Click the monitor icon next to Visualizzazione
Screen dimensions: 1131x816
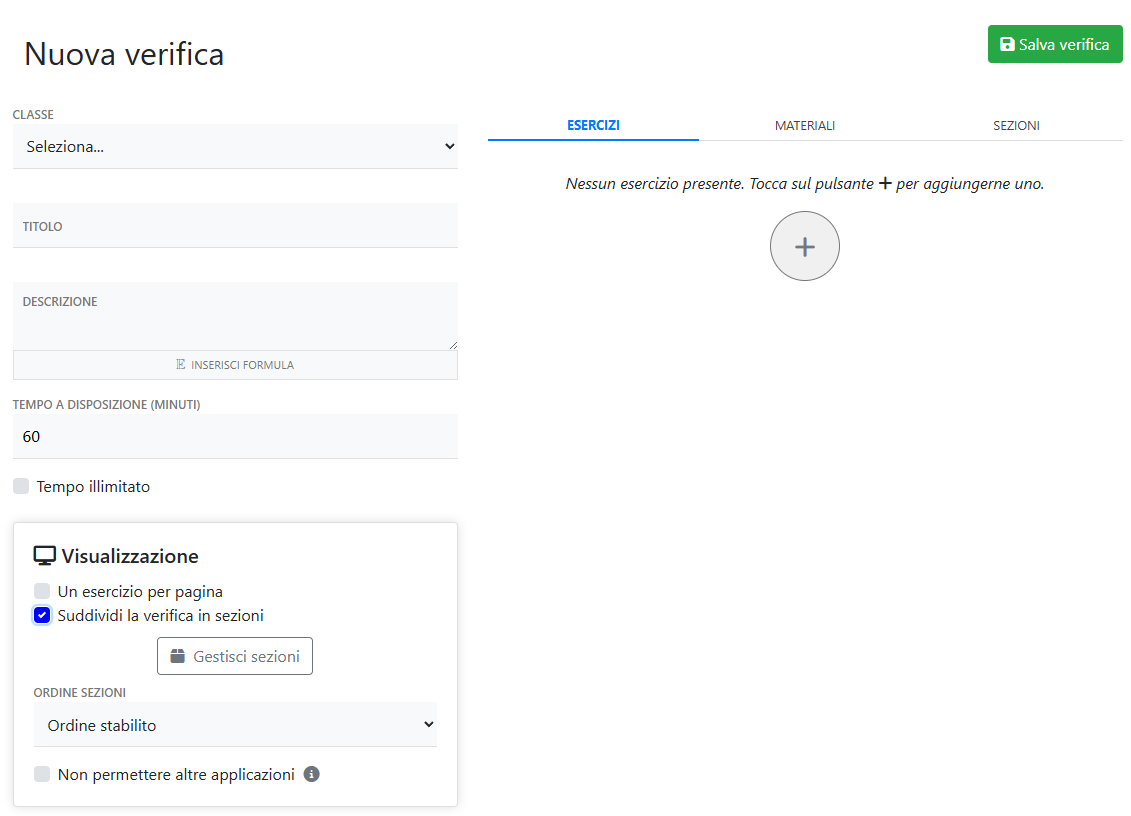pyautogui.click(x=45, y=556)
